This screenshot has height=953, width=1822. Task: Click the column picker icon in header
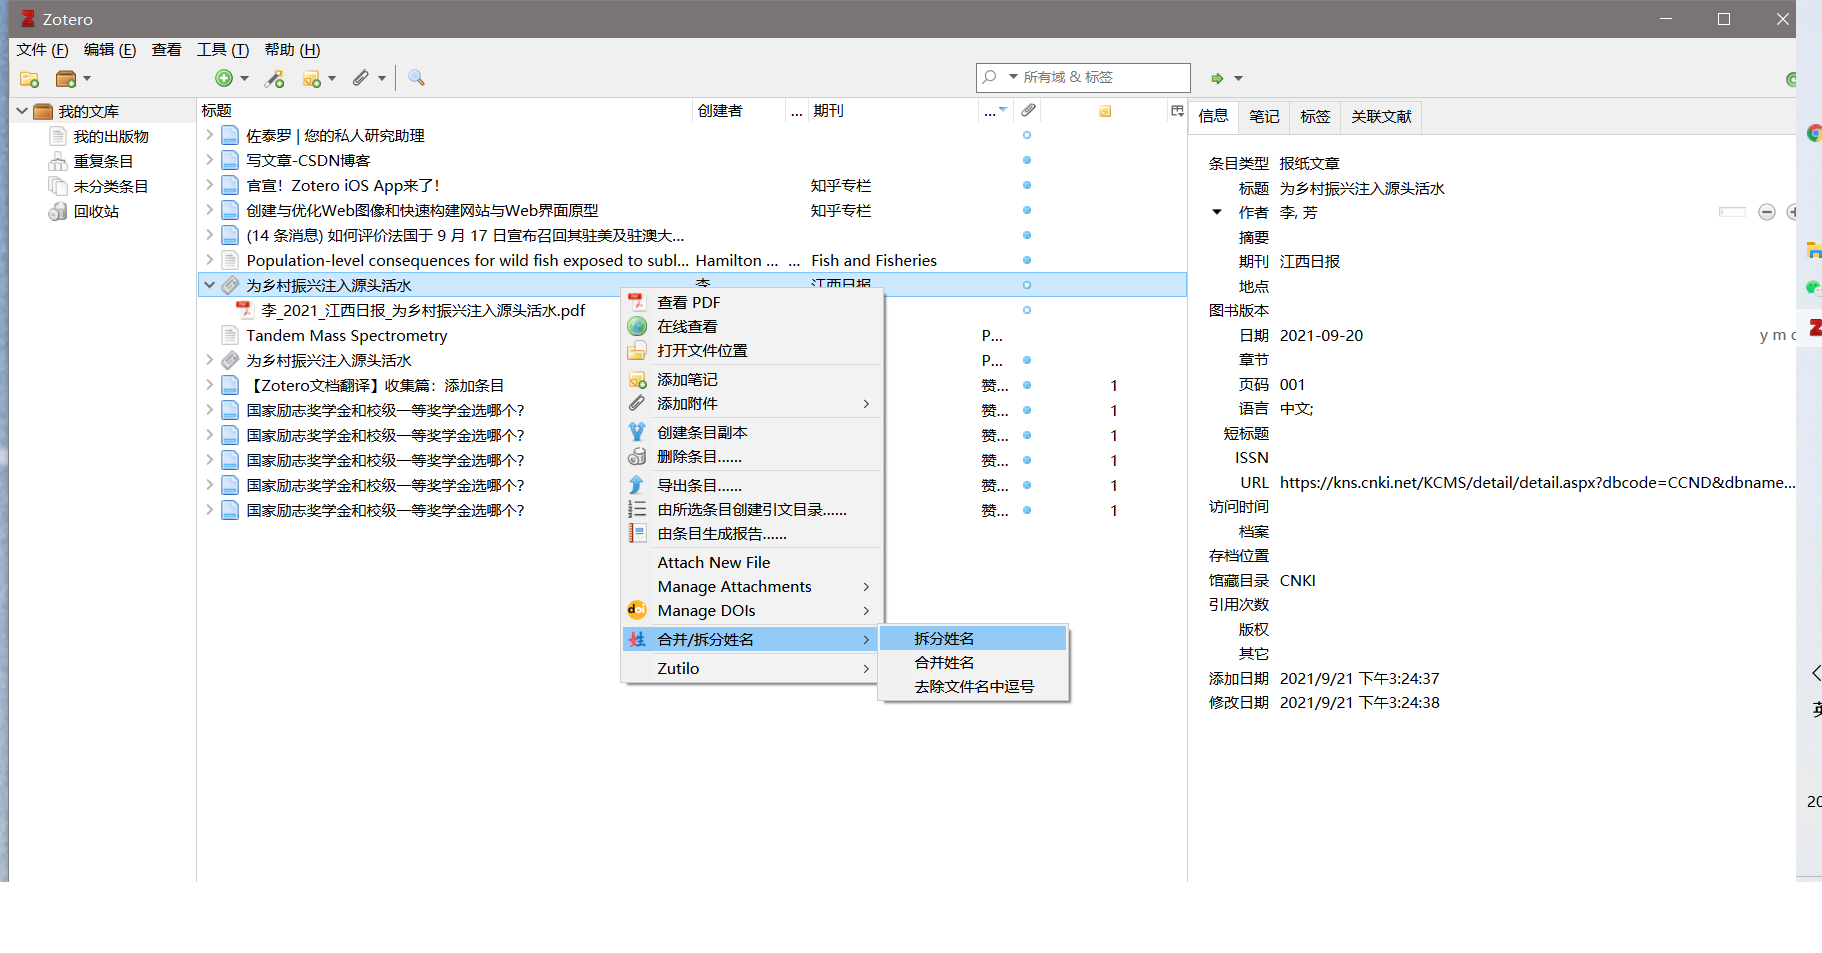pyautogui.click(x=1177, y=111)
